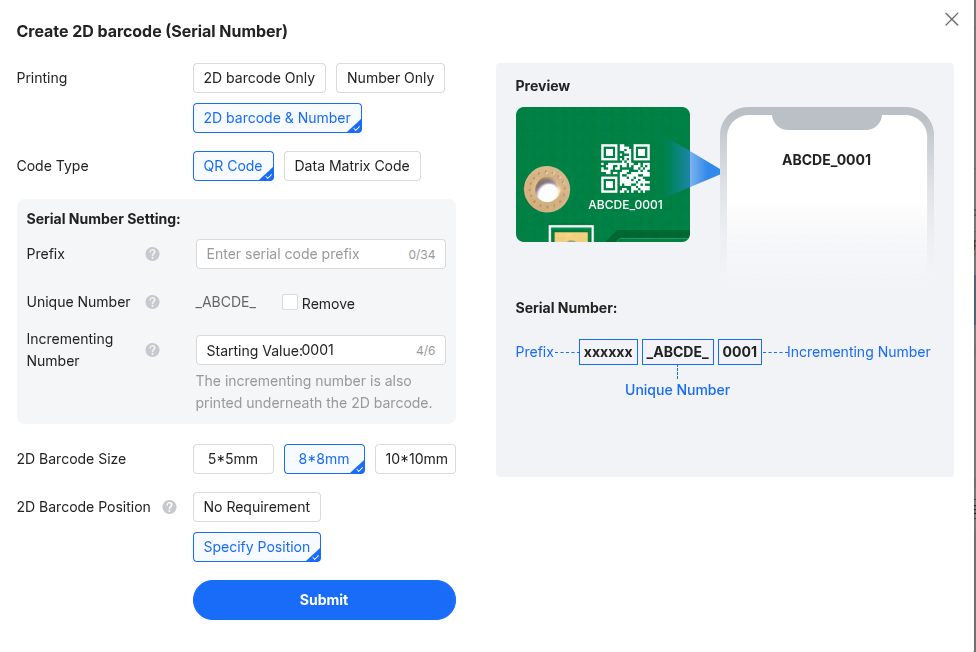Click the _ABCDE_ unique number value text
976x652 pixels.
226,302
